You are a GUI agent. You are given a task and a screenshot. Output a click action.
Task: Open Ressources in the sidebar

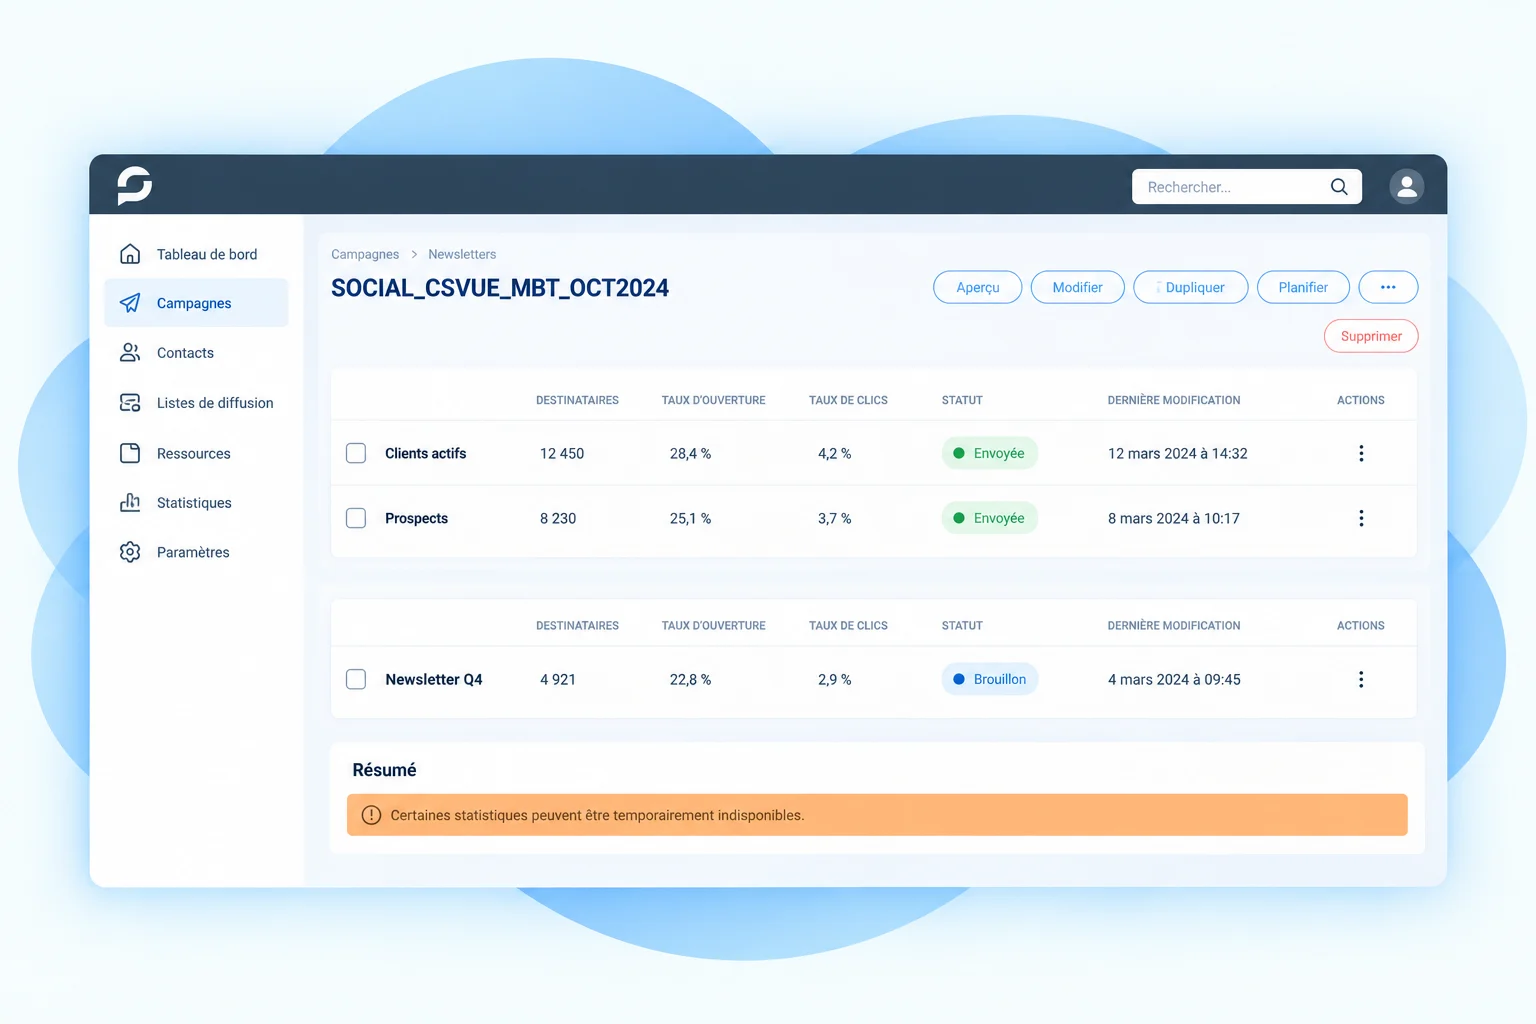click(196, 453)
